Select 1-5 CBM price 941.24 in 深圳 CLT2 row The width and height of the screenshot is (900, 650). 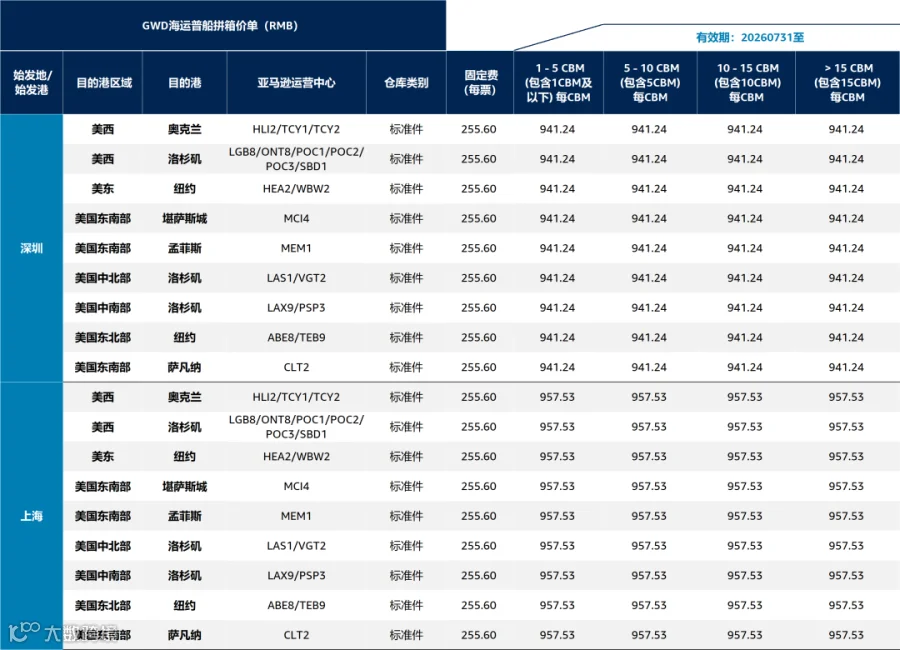[557, 367]
